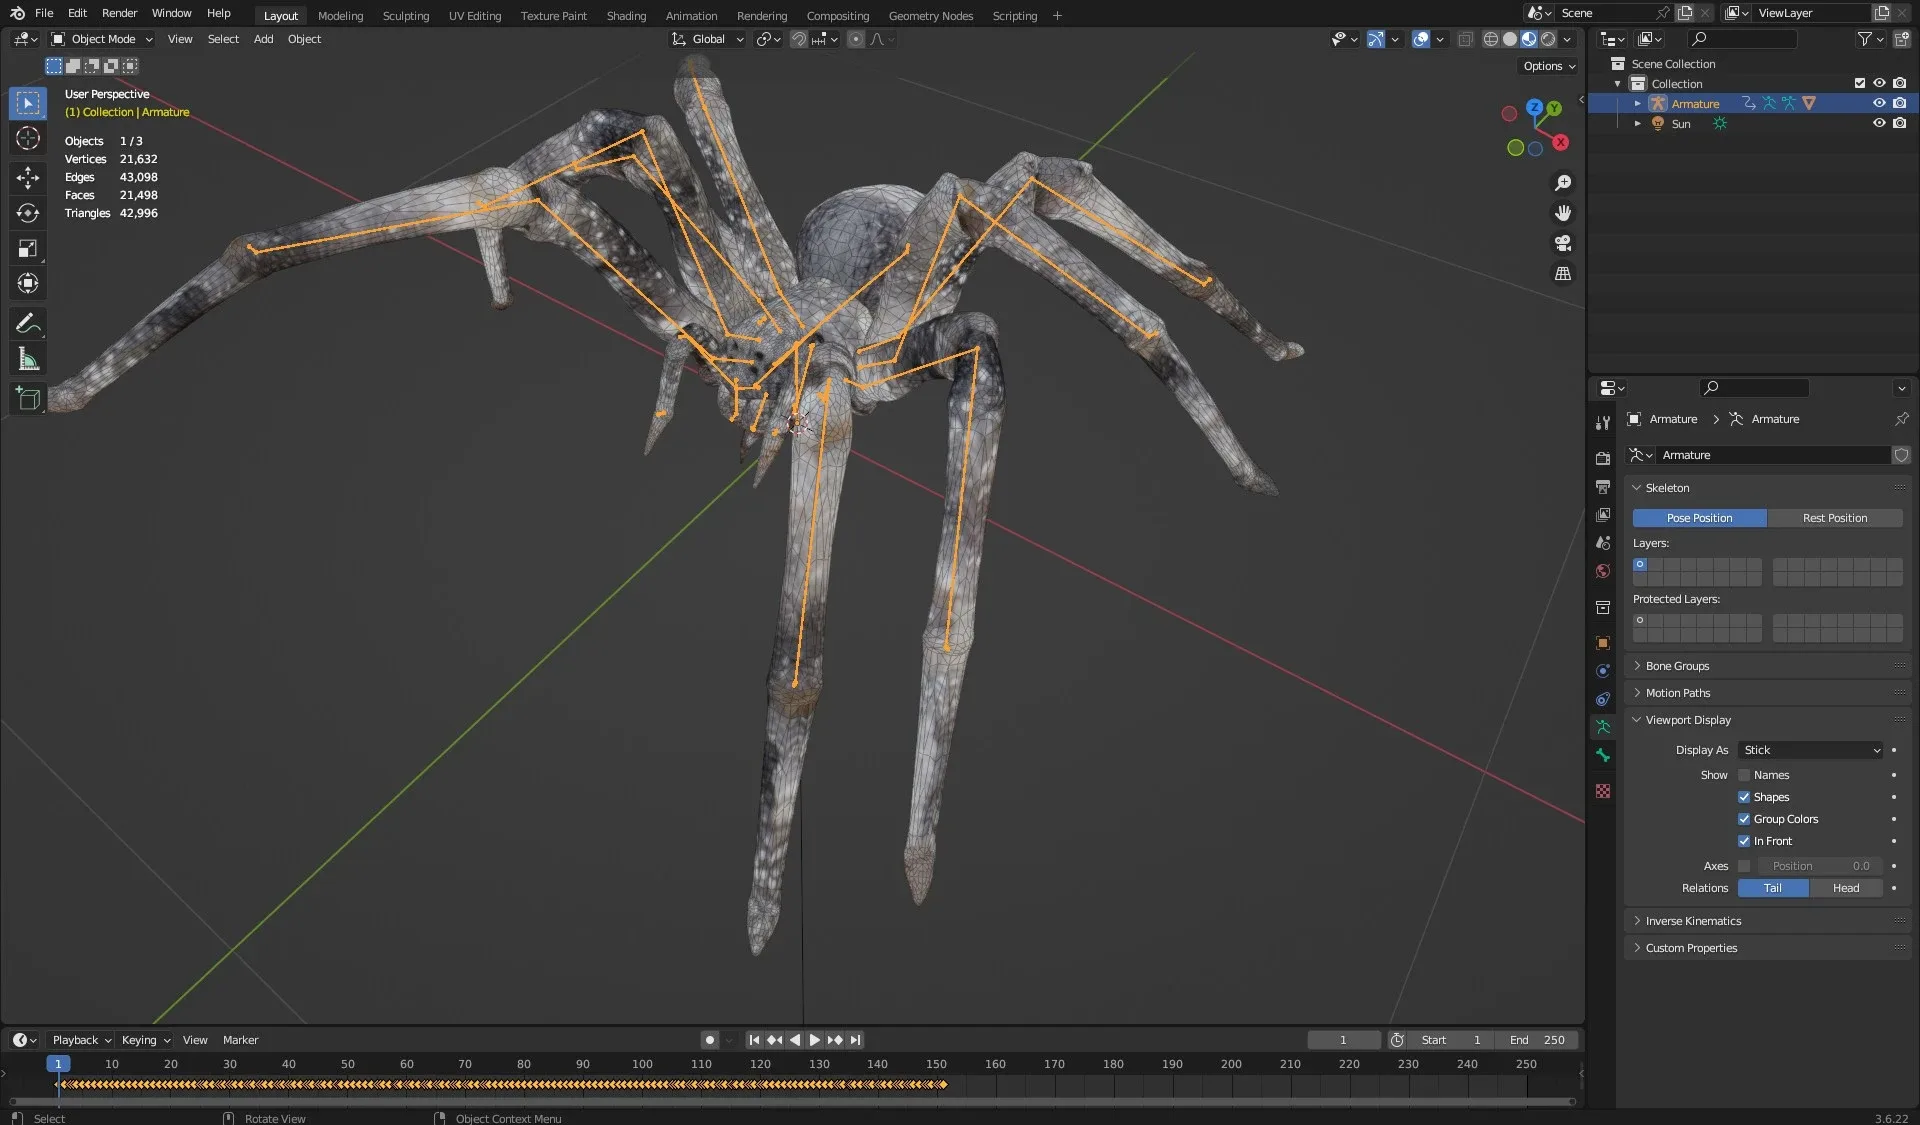Select the Cursor tool
Viewport: 1920px width, 1125px height.
(27, 139)
